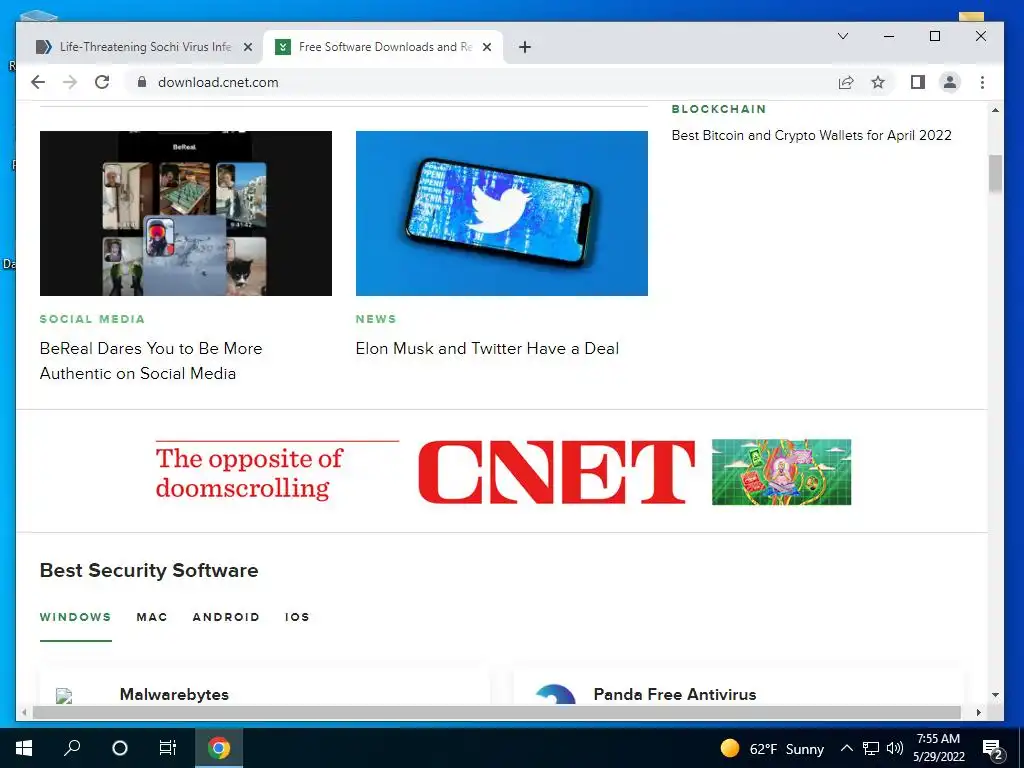
Task: Open the Chrome profile avatar
Action: 950,82
